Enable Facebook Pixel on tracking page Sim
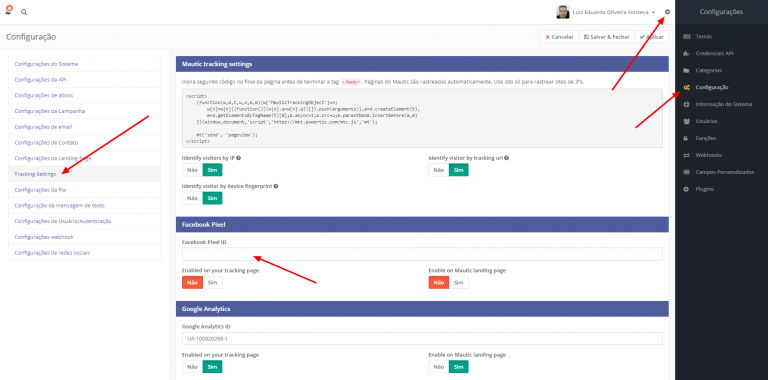The image size is (768, 380). click(212, 283)
